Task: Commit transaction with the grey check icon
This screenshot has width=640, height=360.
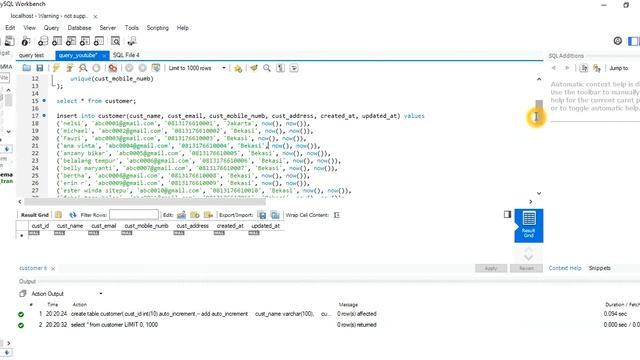Action: [129, 68]
